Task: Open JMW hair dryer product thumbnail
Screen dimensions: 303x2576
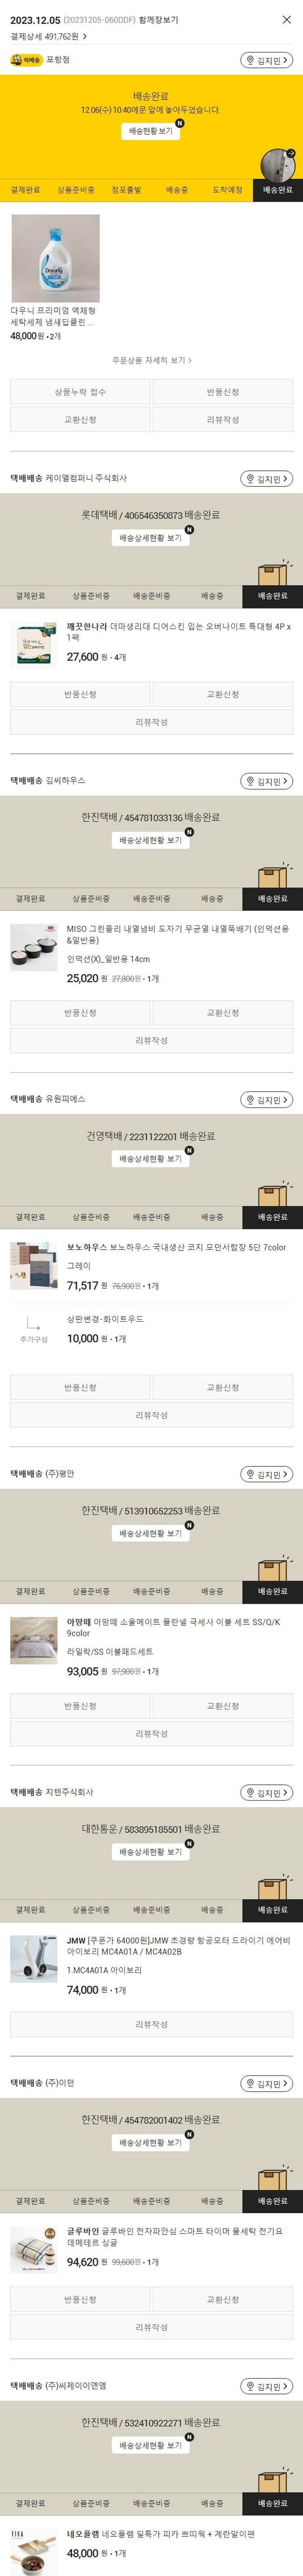Action: [x=34, y=1959]
